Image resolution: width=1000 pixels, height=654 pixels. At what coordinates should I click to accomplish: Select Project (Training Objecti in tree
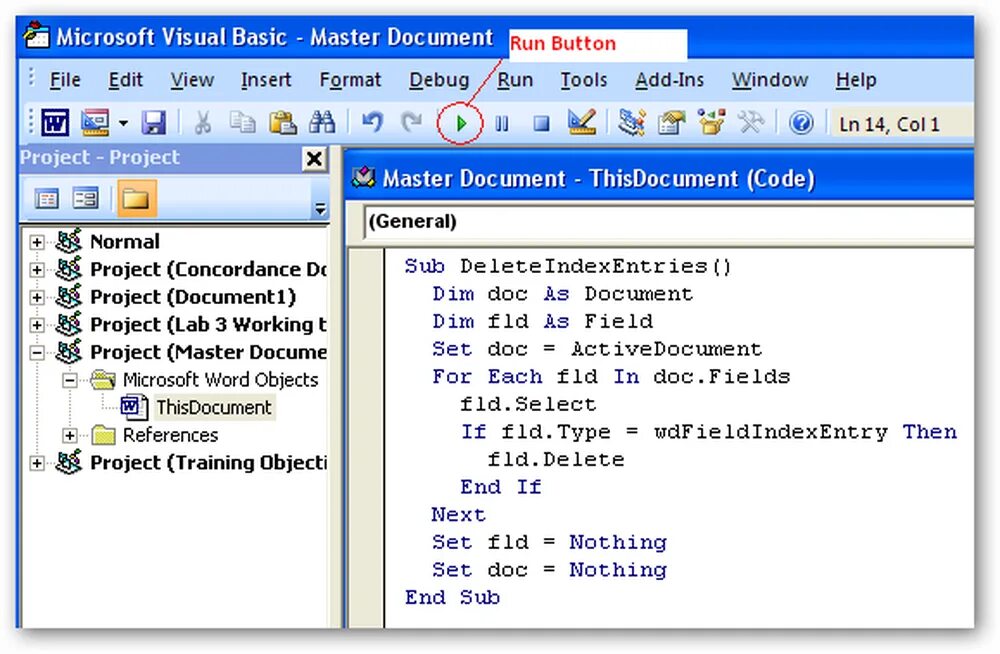click(209, 463)
